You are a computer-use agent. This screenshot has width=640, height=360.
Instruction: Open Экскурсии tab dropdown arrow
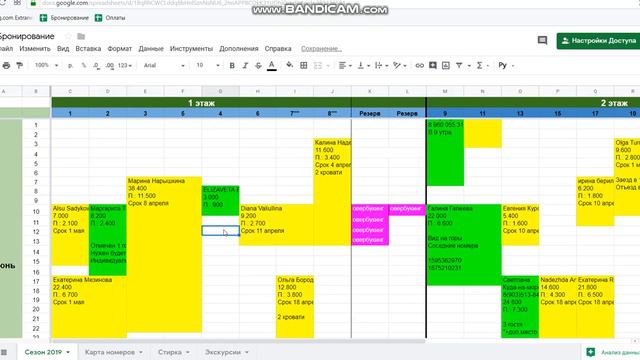pos(247,352)
